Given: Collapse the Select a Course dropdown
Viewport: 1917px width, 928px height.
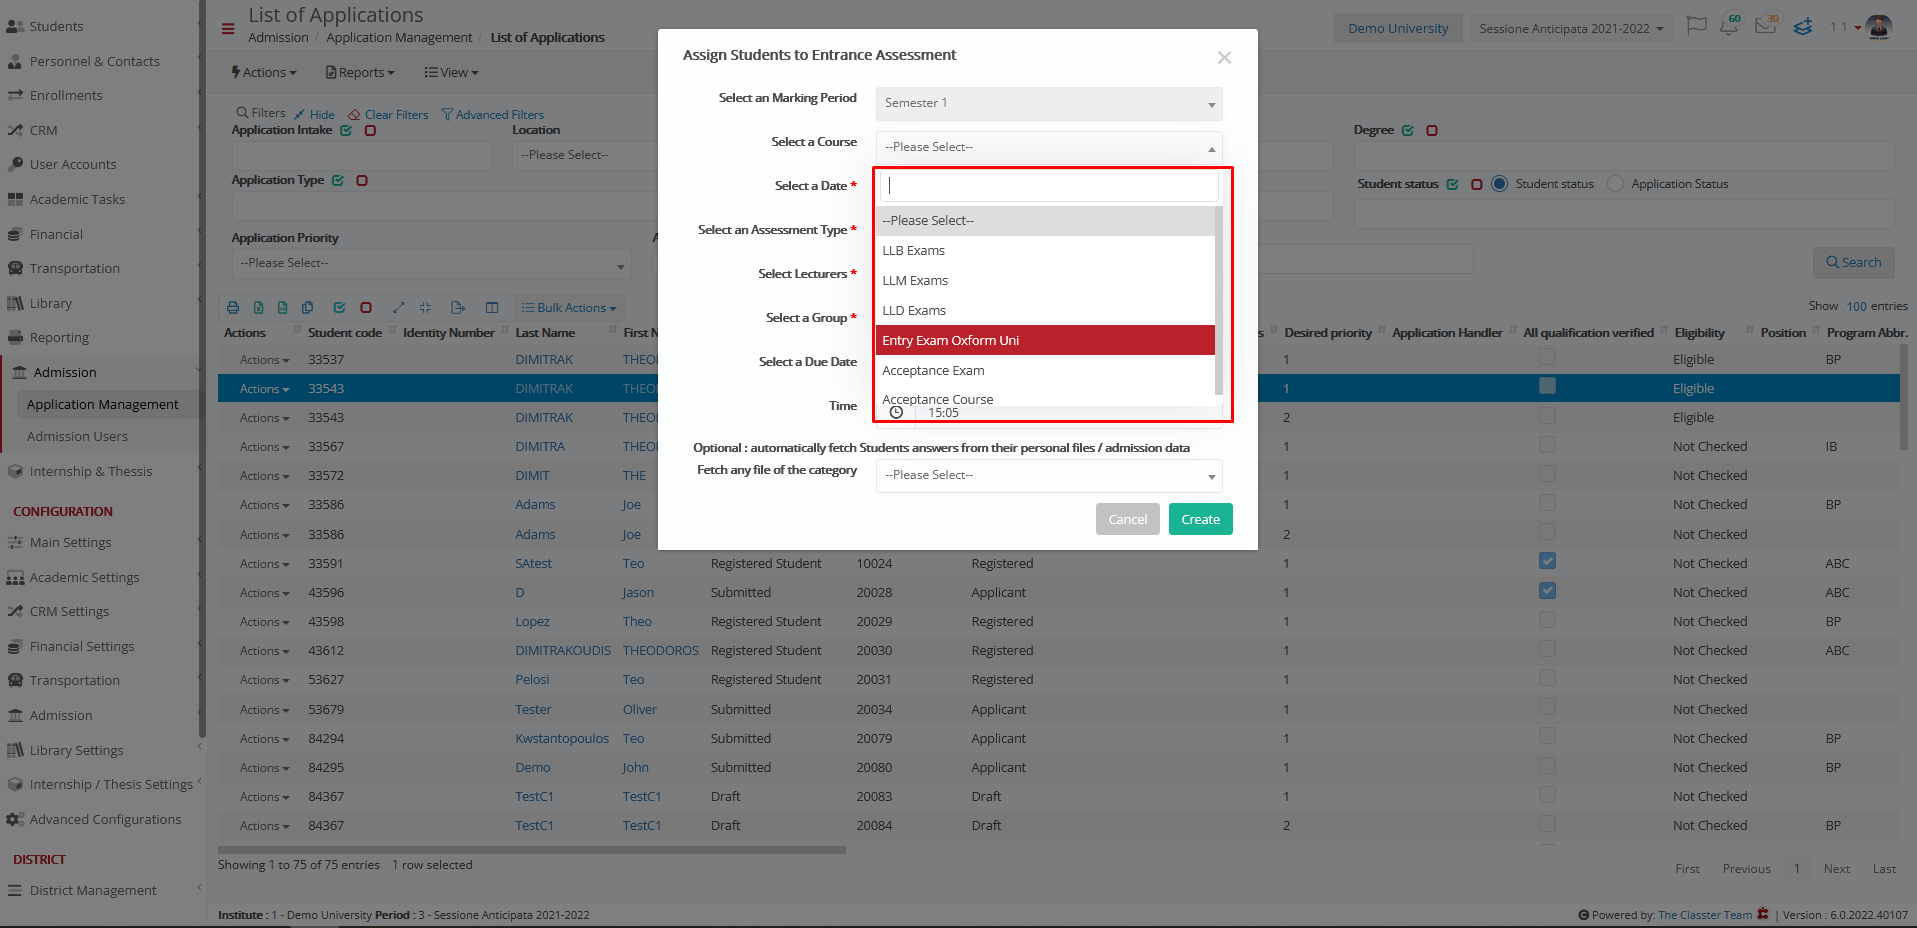Looking at the screenshot, I should (1049, 147).
